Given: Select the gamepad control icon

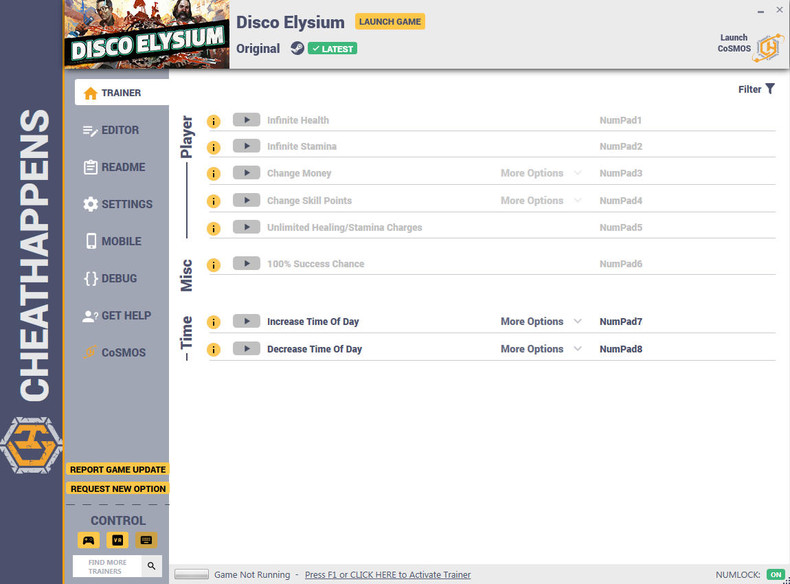Looking at the screenshot, I should (89, 540).
